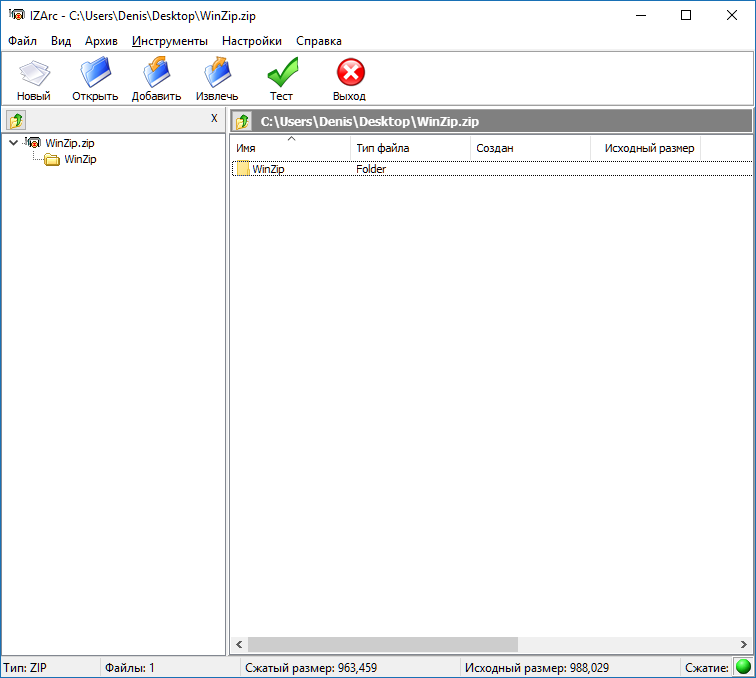Click the Исходный размер column header
The image size is (756, 678).
click(648, 148)
